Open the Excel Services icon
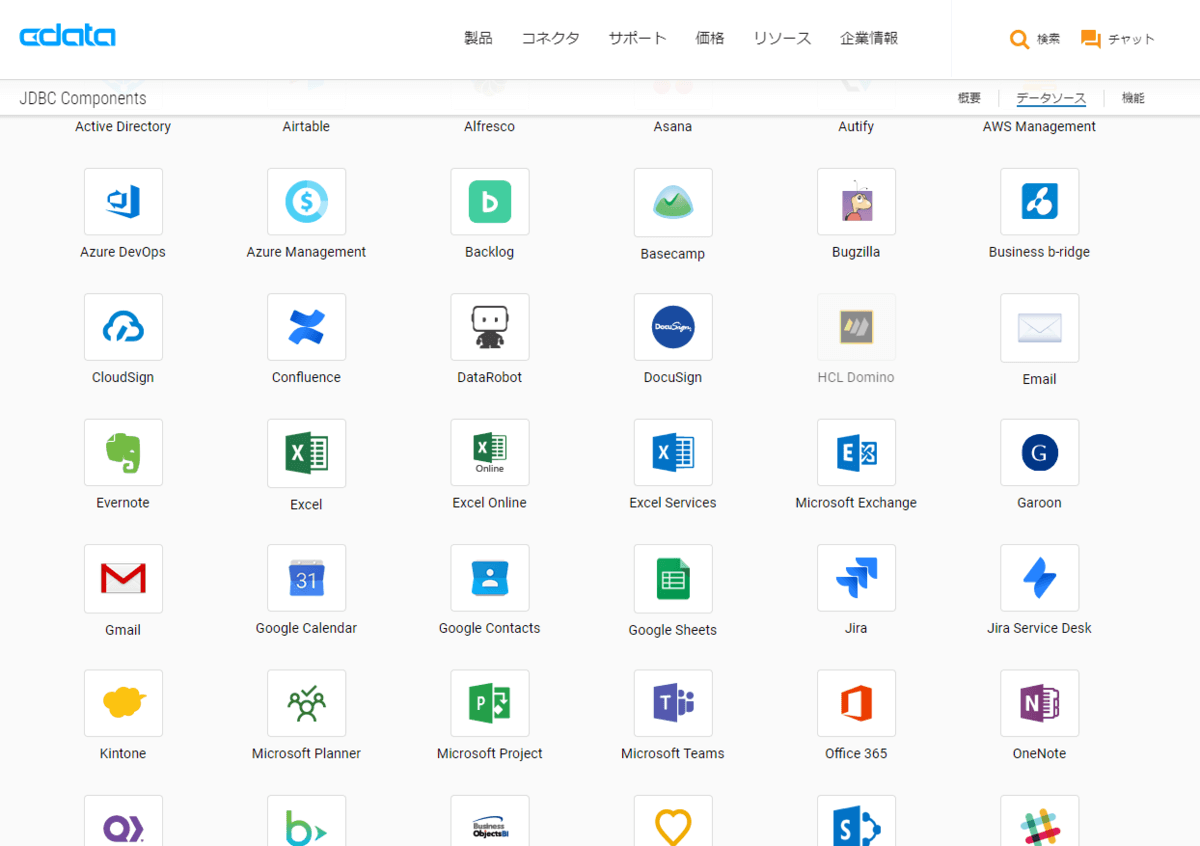Viewport: 1200px width, 846px height. click(x=673, y=453)
